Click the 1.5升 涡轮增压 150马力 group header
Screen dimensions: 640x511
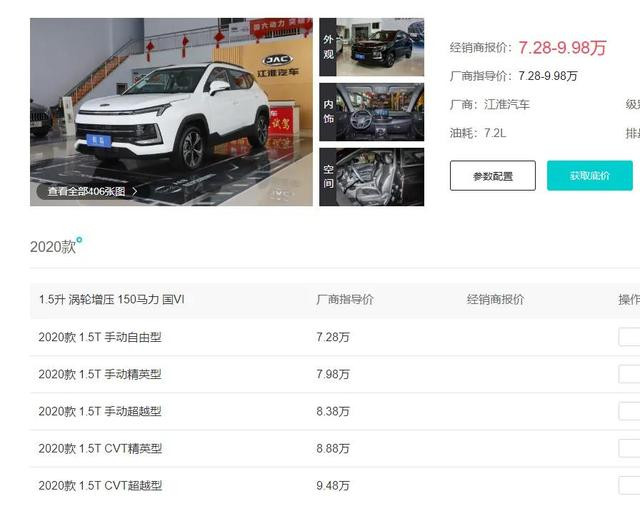point(112,300)
